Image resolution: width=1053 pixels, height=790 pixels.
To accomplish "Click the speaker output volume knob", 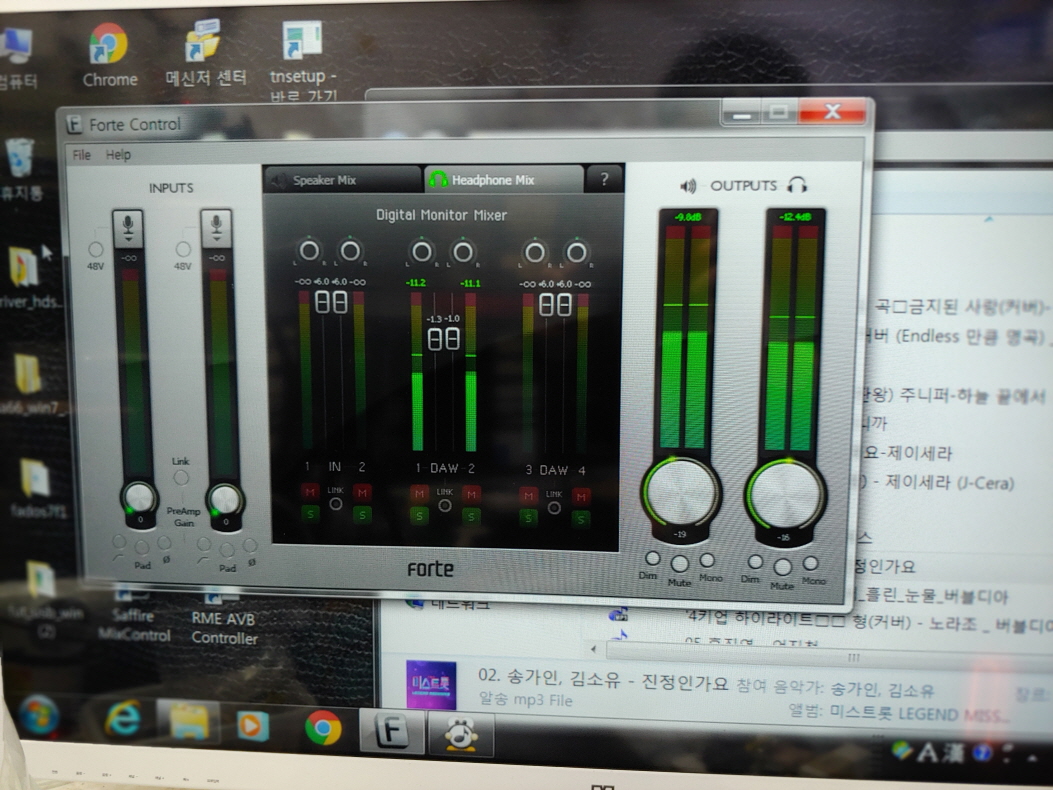I will [681, 492].
